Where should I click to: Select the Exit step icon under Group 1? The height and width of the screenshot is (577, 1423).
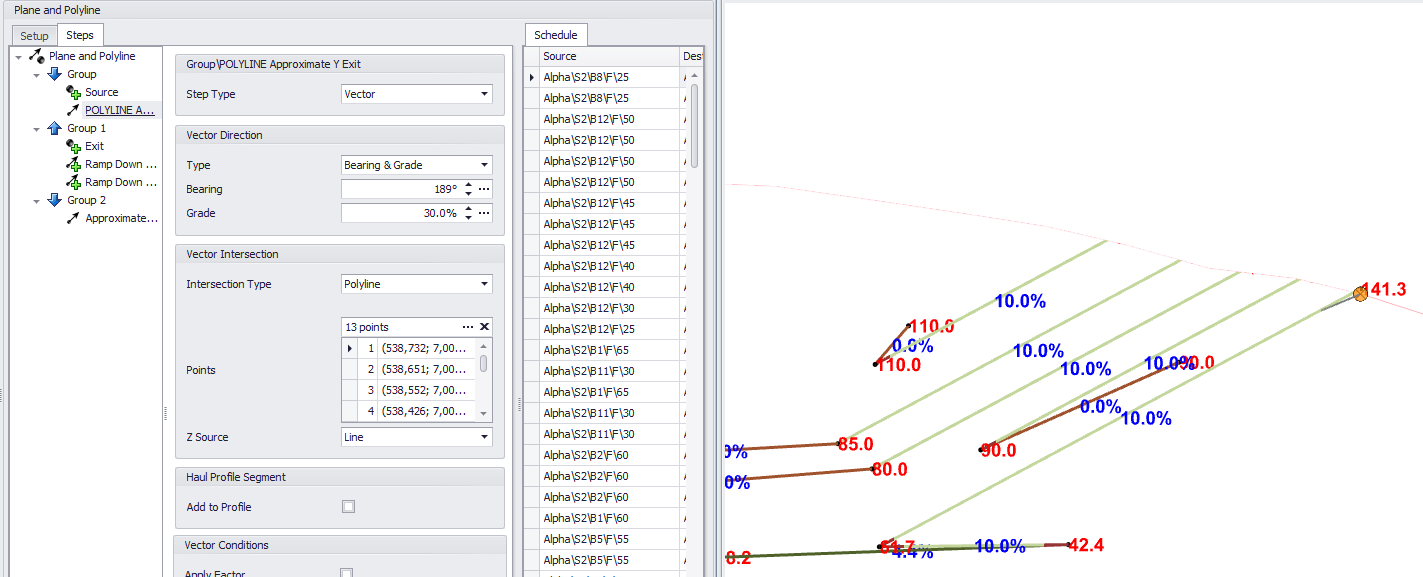pos(73,146)
